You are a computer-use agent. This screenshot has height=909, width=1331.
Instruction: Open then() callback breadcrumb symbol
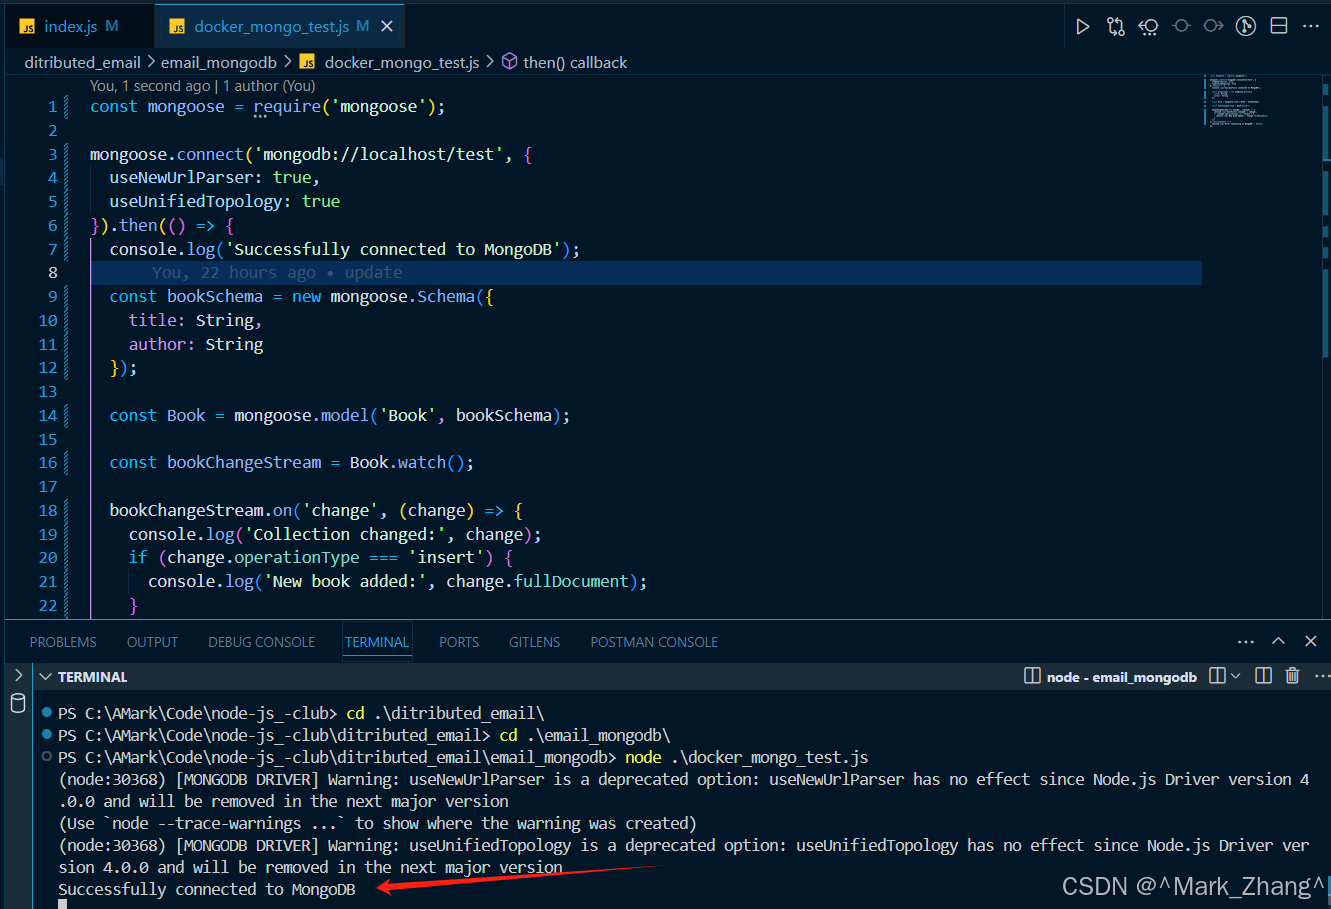(x=564, y=62)
